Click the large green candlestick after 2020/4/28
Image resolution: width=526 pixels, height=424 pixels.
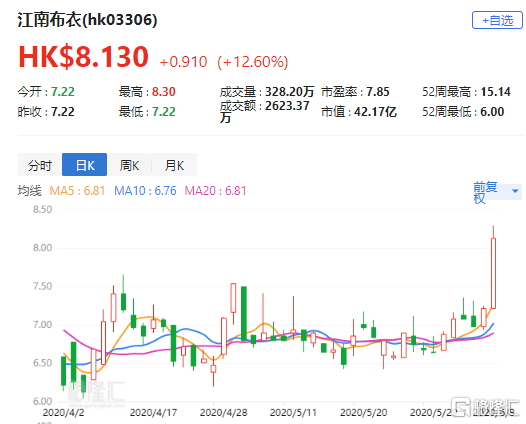pos(244,314)
